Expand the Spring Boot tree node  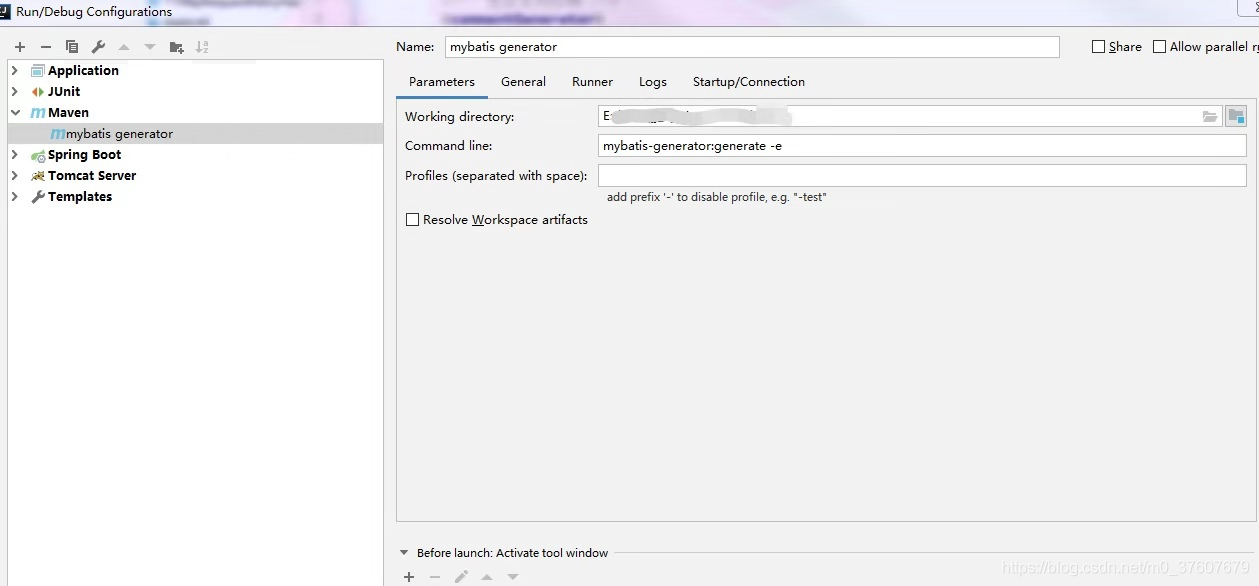pos(15,155)
